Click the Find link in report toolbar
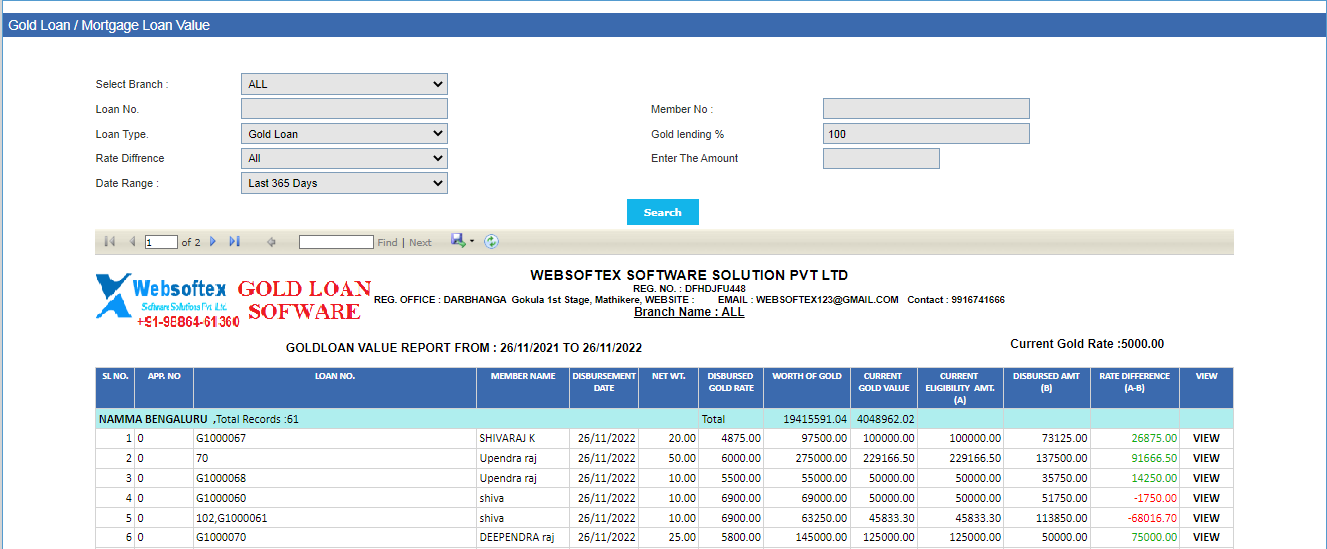Screen dimensions: 1327x549 pos(387,243)
